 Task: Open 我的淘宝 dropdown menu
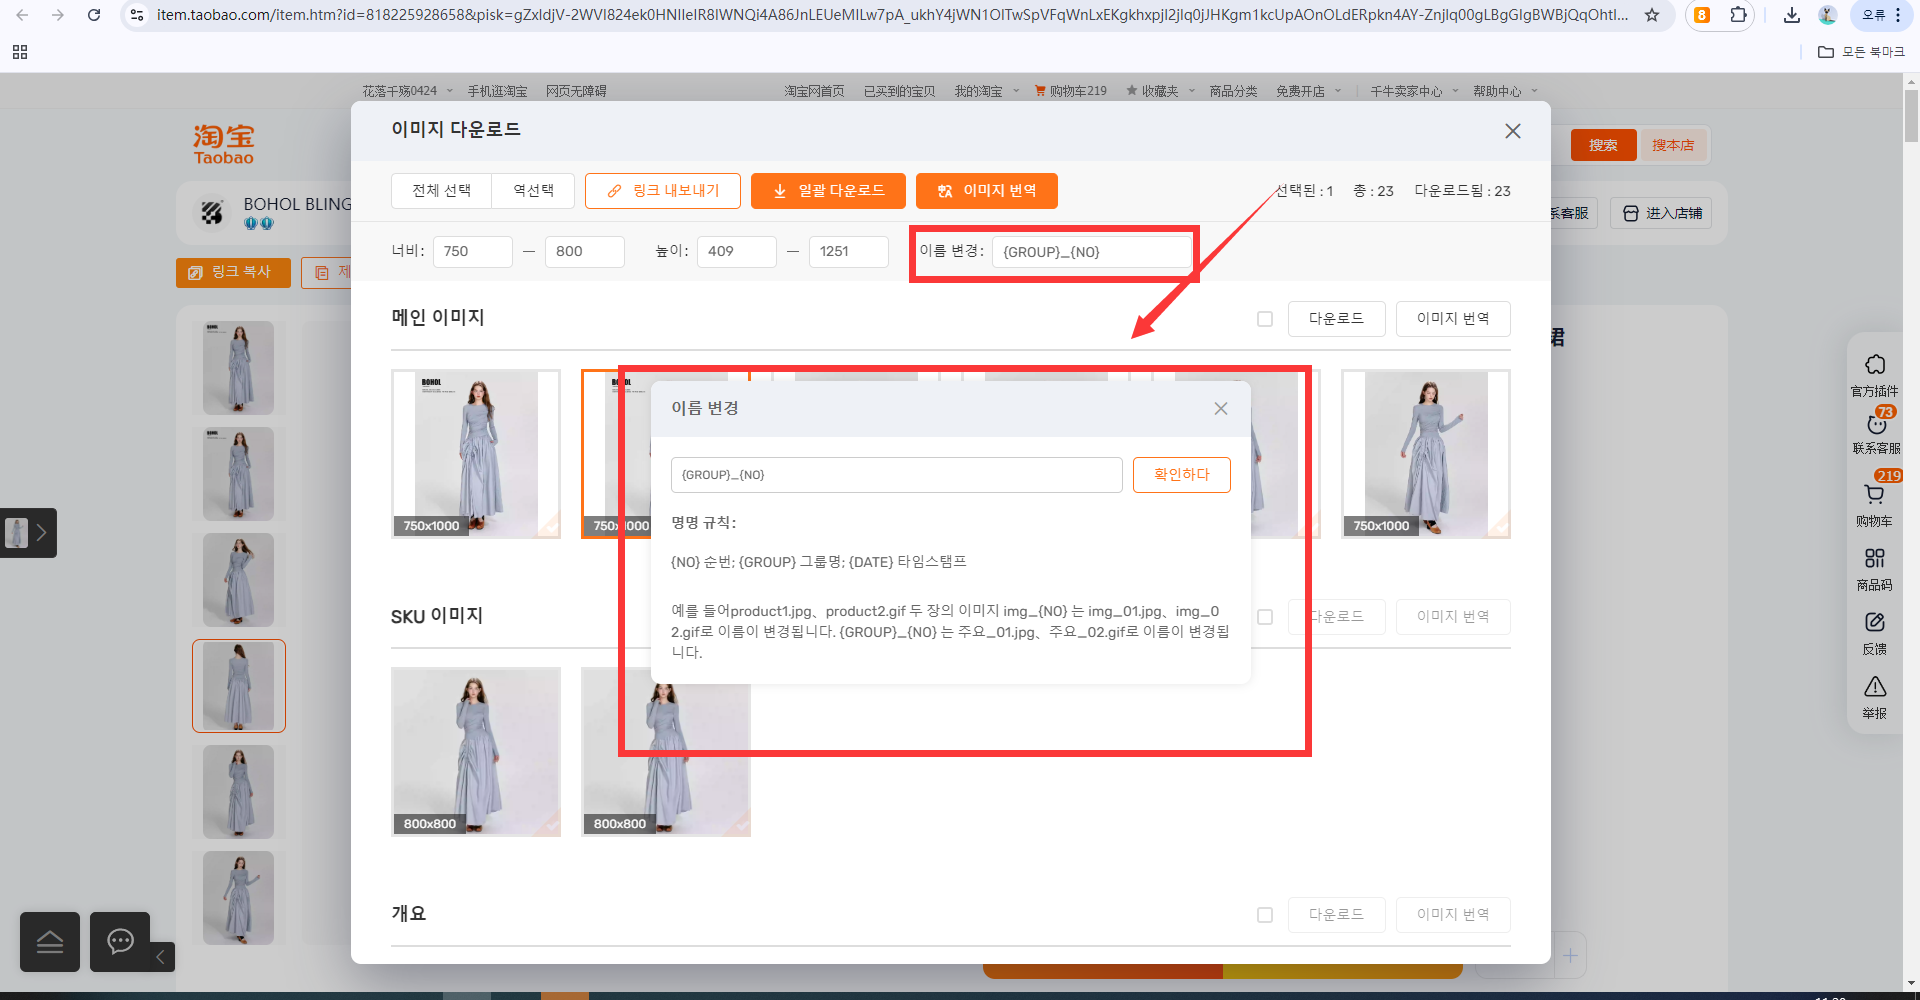986,91
